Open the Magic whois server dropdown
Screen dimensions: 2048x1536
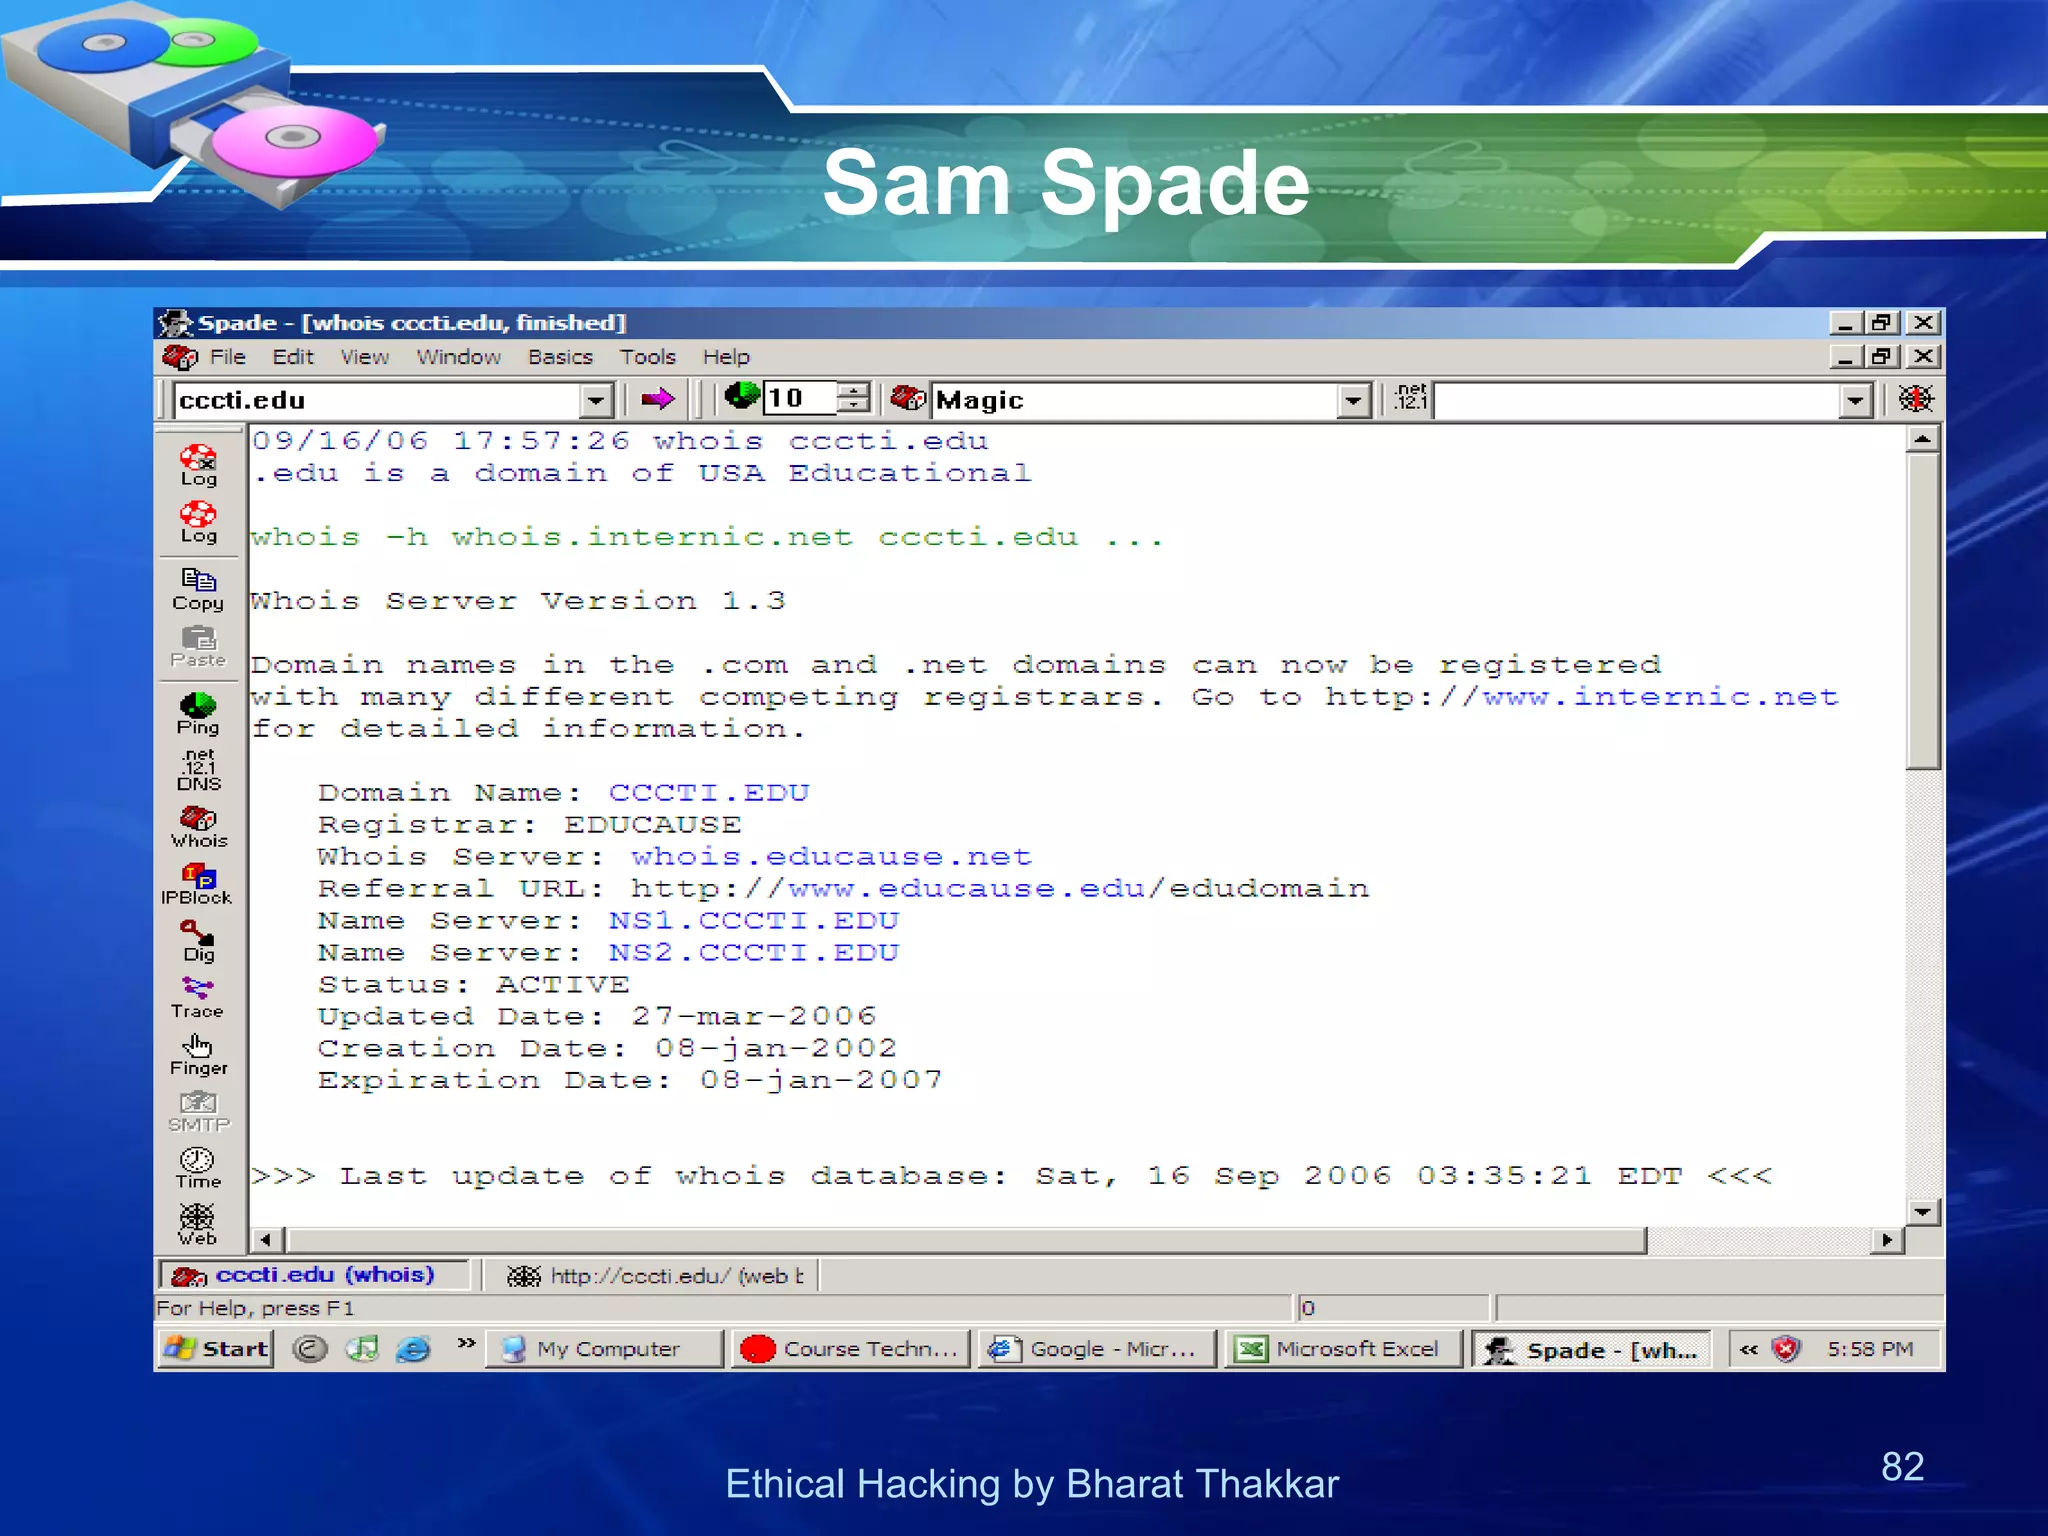1353,401
